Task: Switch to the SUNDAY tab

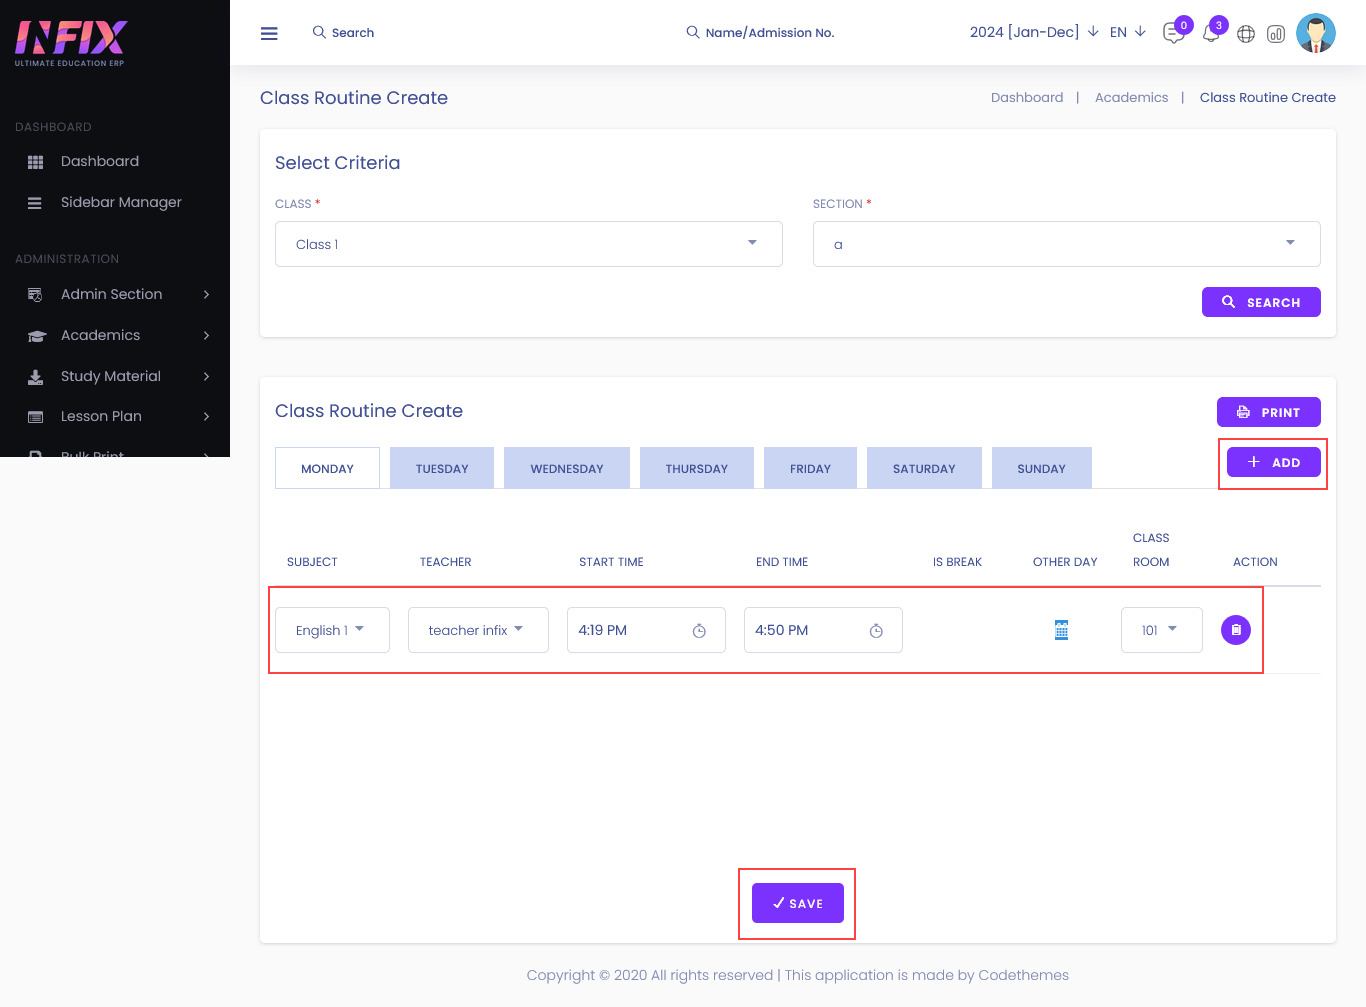Action: (x=1041, y=468)
